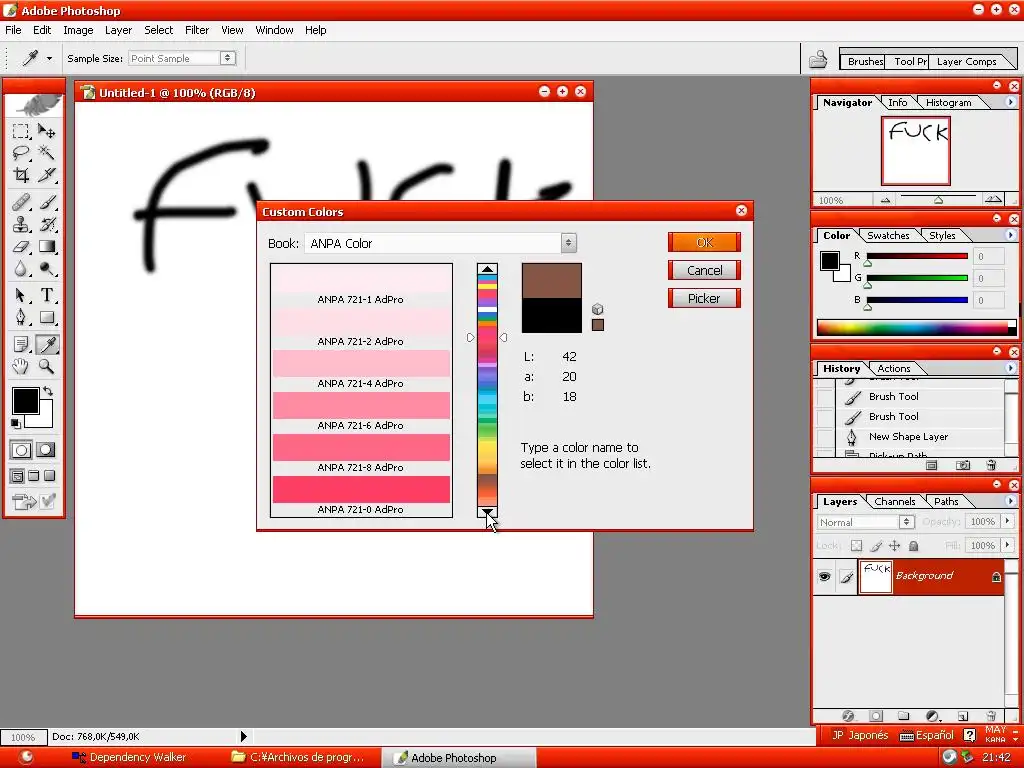Switch to the Actions tab
The height and width of the screenshot is (768, 1024).
893,368
